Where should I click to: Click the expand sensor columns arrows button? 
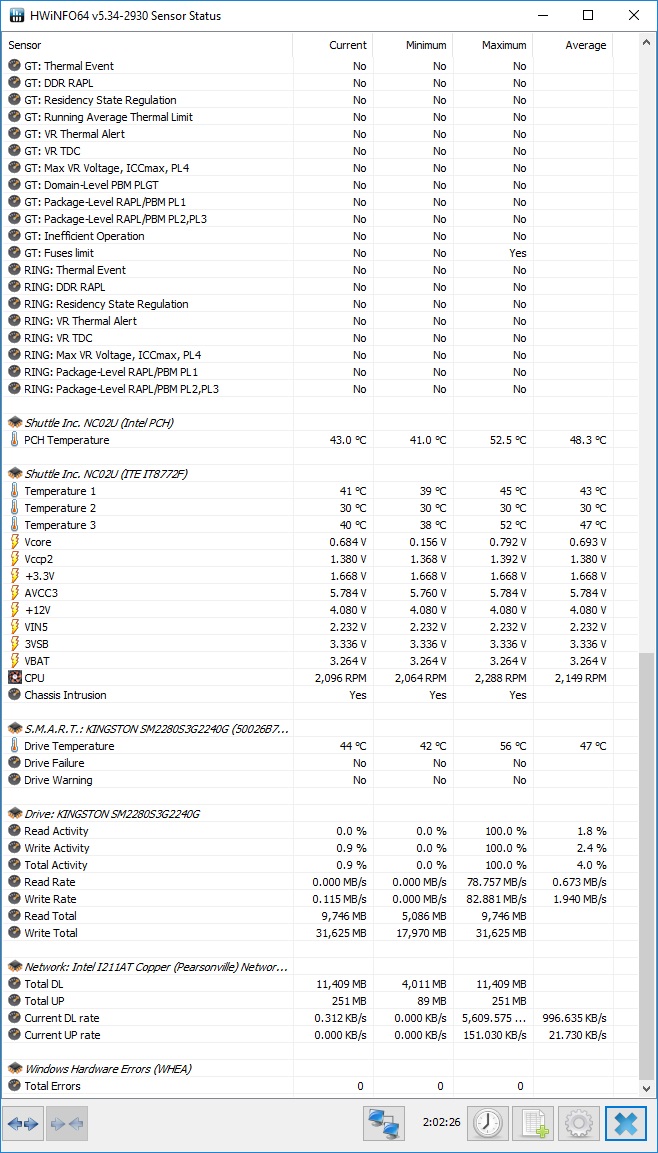pyautogui.click(x=24, y=1124)
